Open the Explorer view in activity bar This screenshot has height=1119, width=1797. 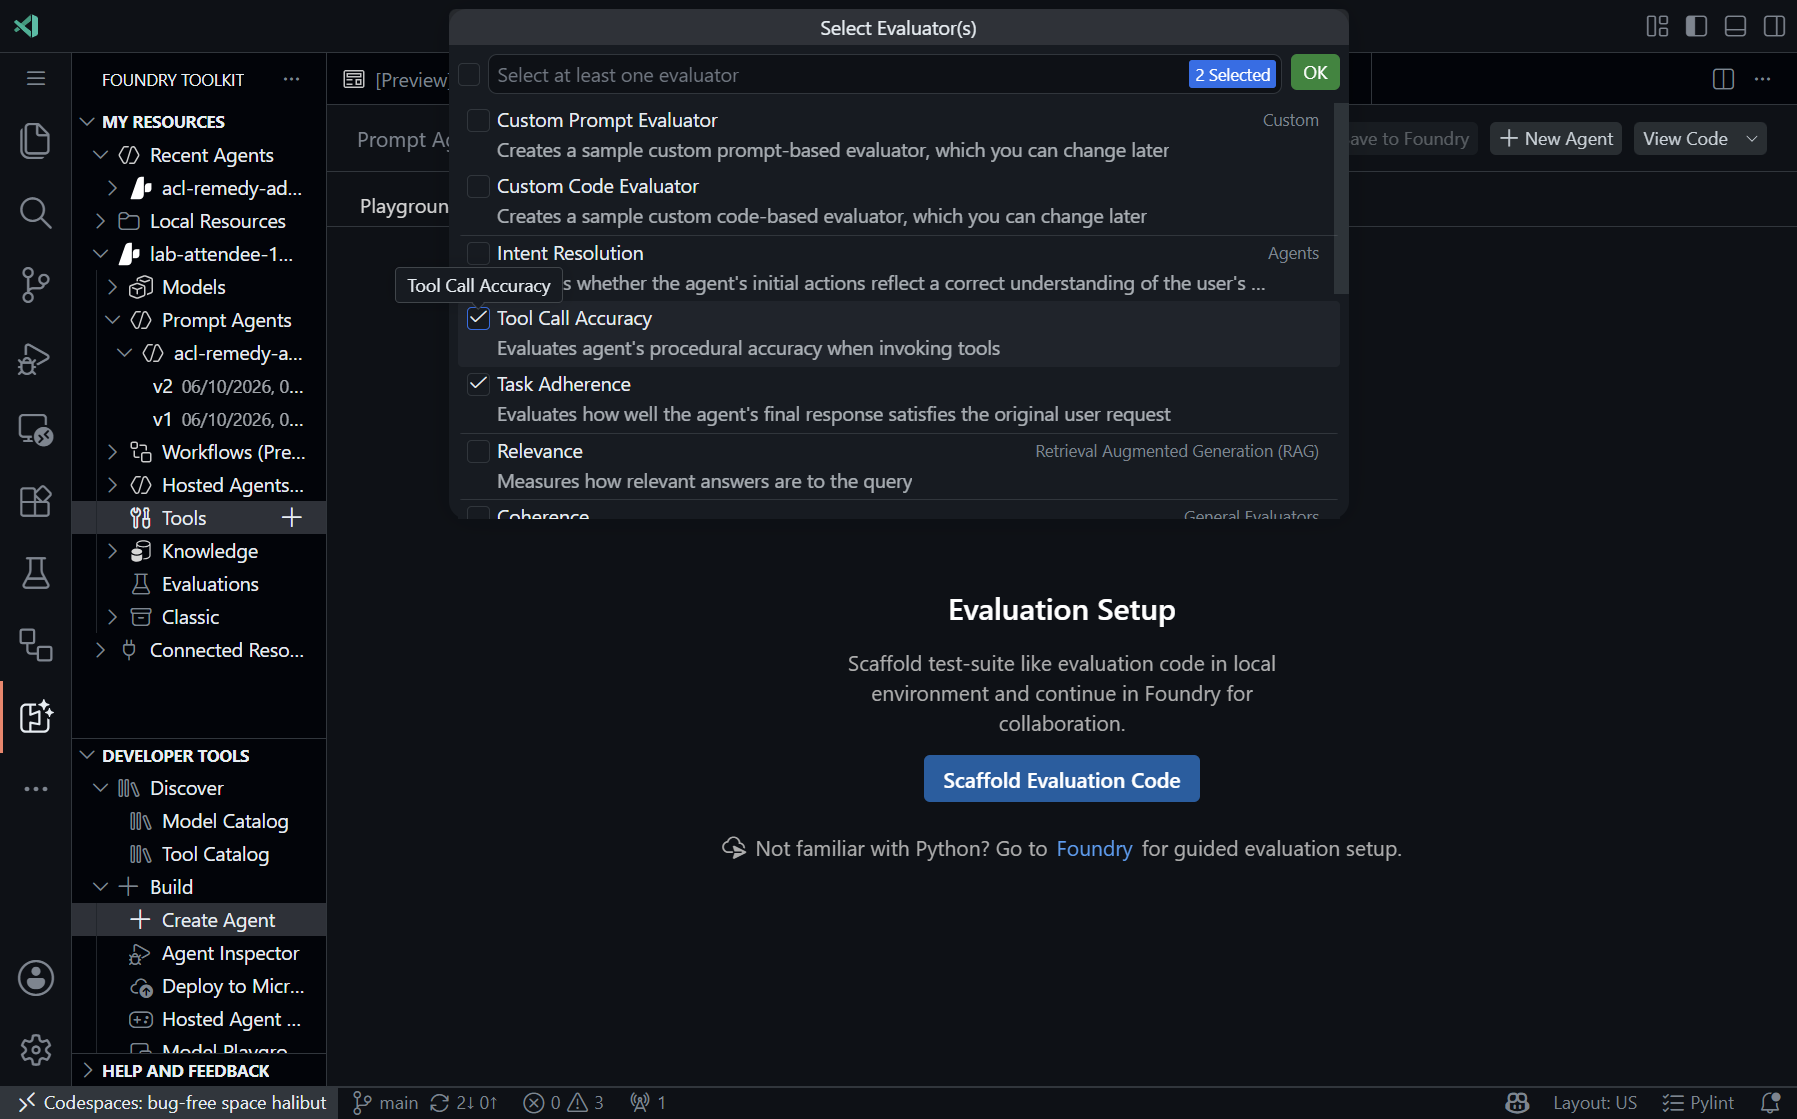pos(36,141)
